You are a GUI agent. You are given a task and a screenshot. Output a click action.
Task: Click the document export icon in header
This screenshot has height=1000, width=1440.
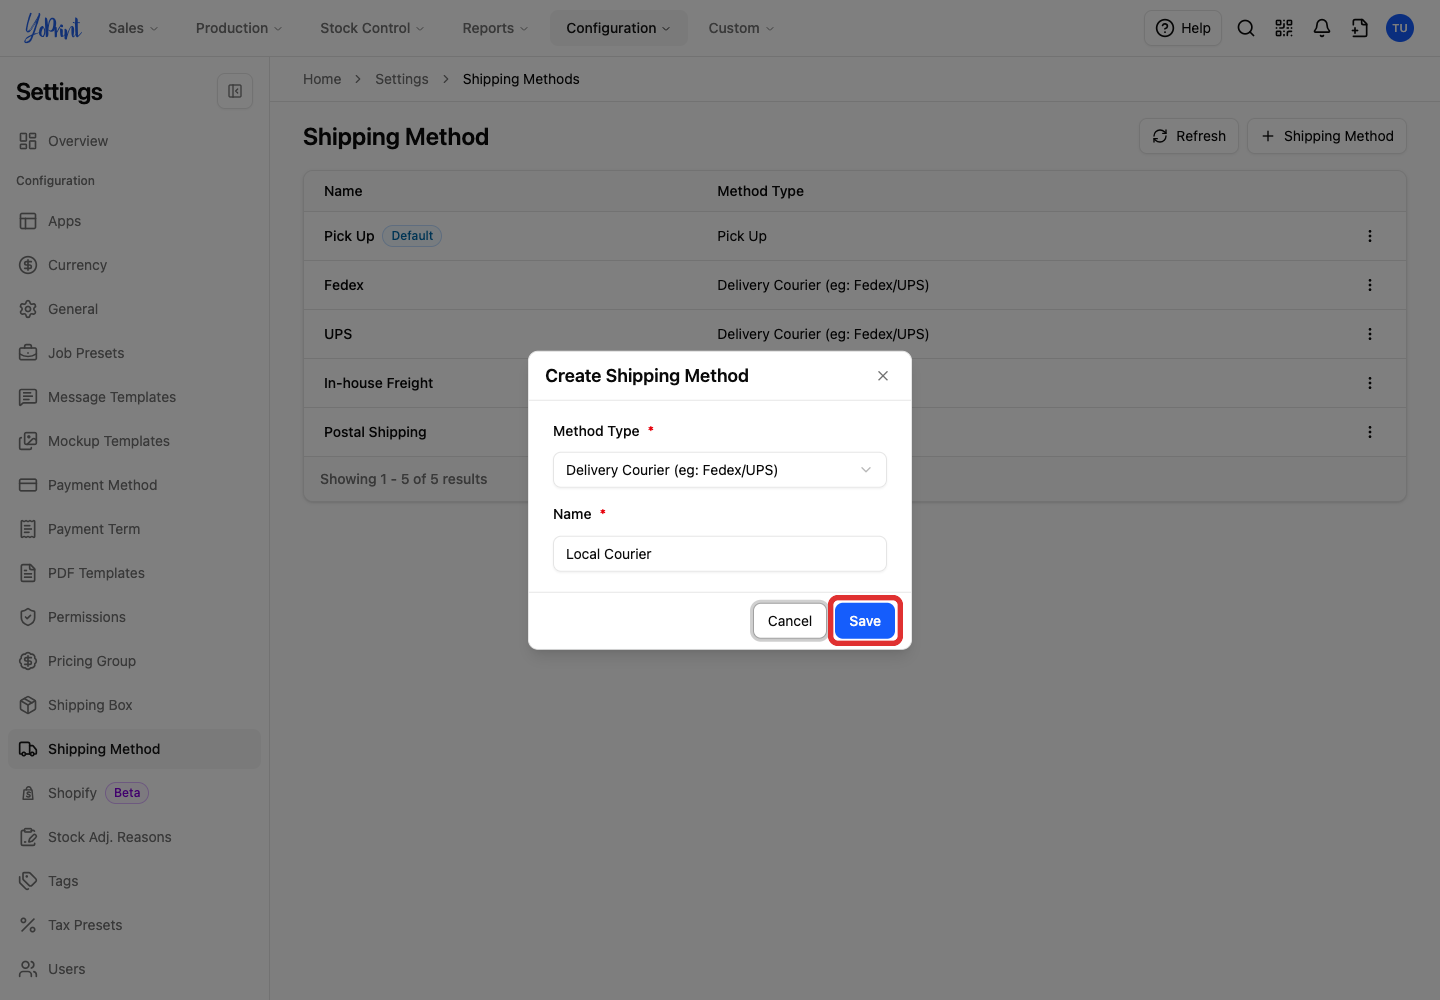[1360, 28]
